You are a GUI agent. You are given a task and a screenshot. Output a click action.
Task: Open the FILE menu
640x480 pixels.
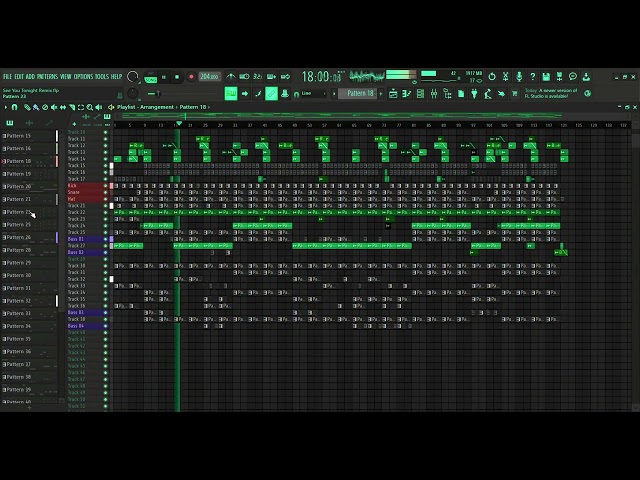[x=8, y=77]
